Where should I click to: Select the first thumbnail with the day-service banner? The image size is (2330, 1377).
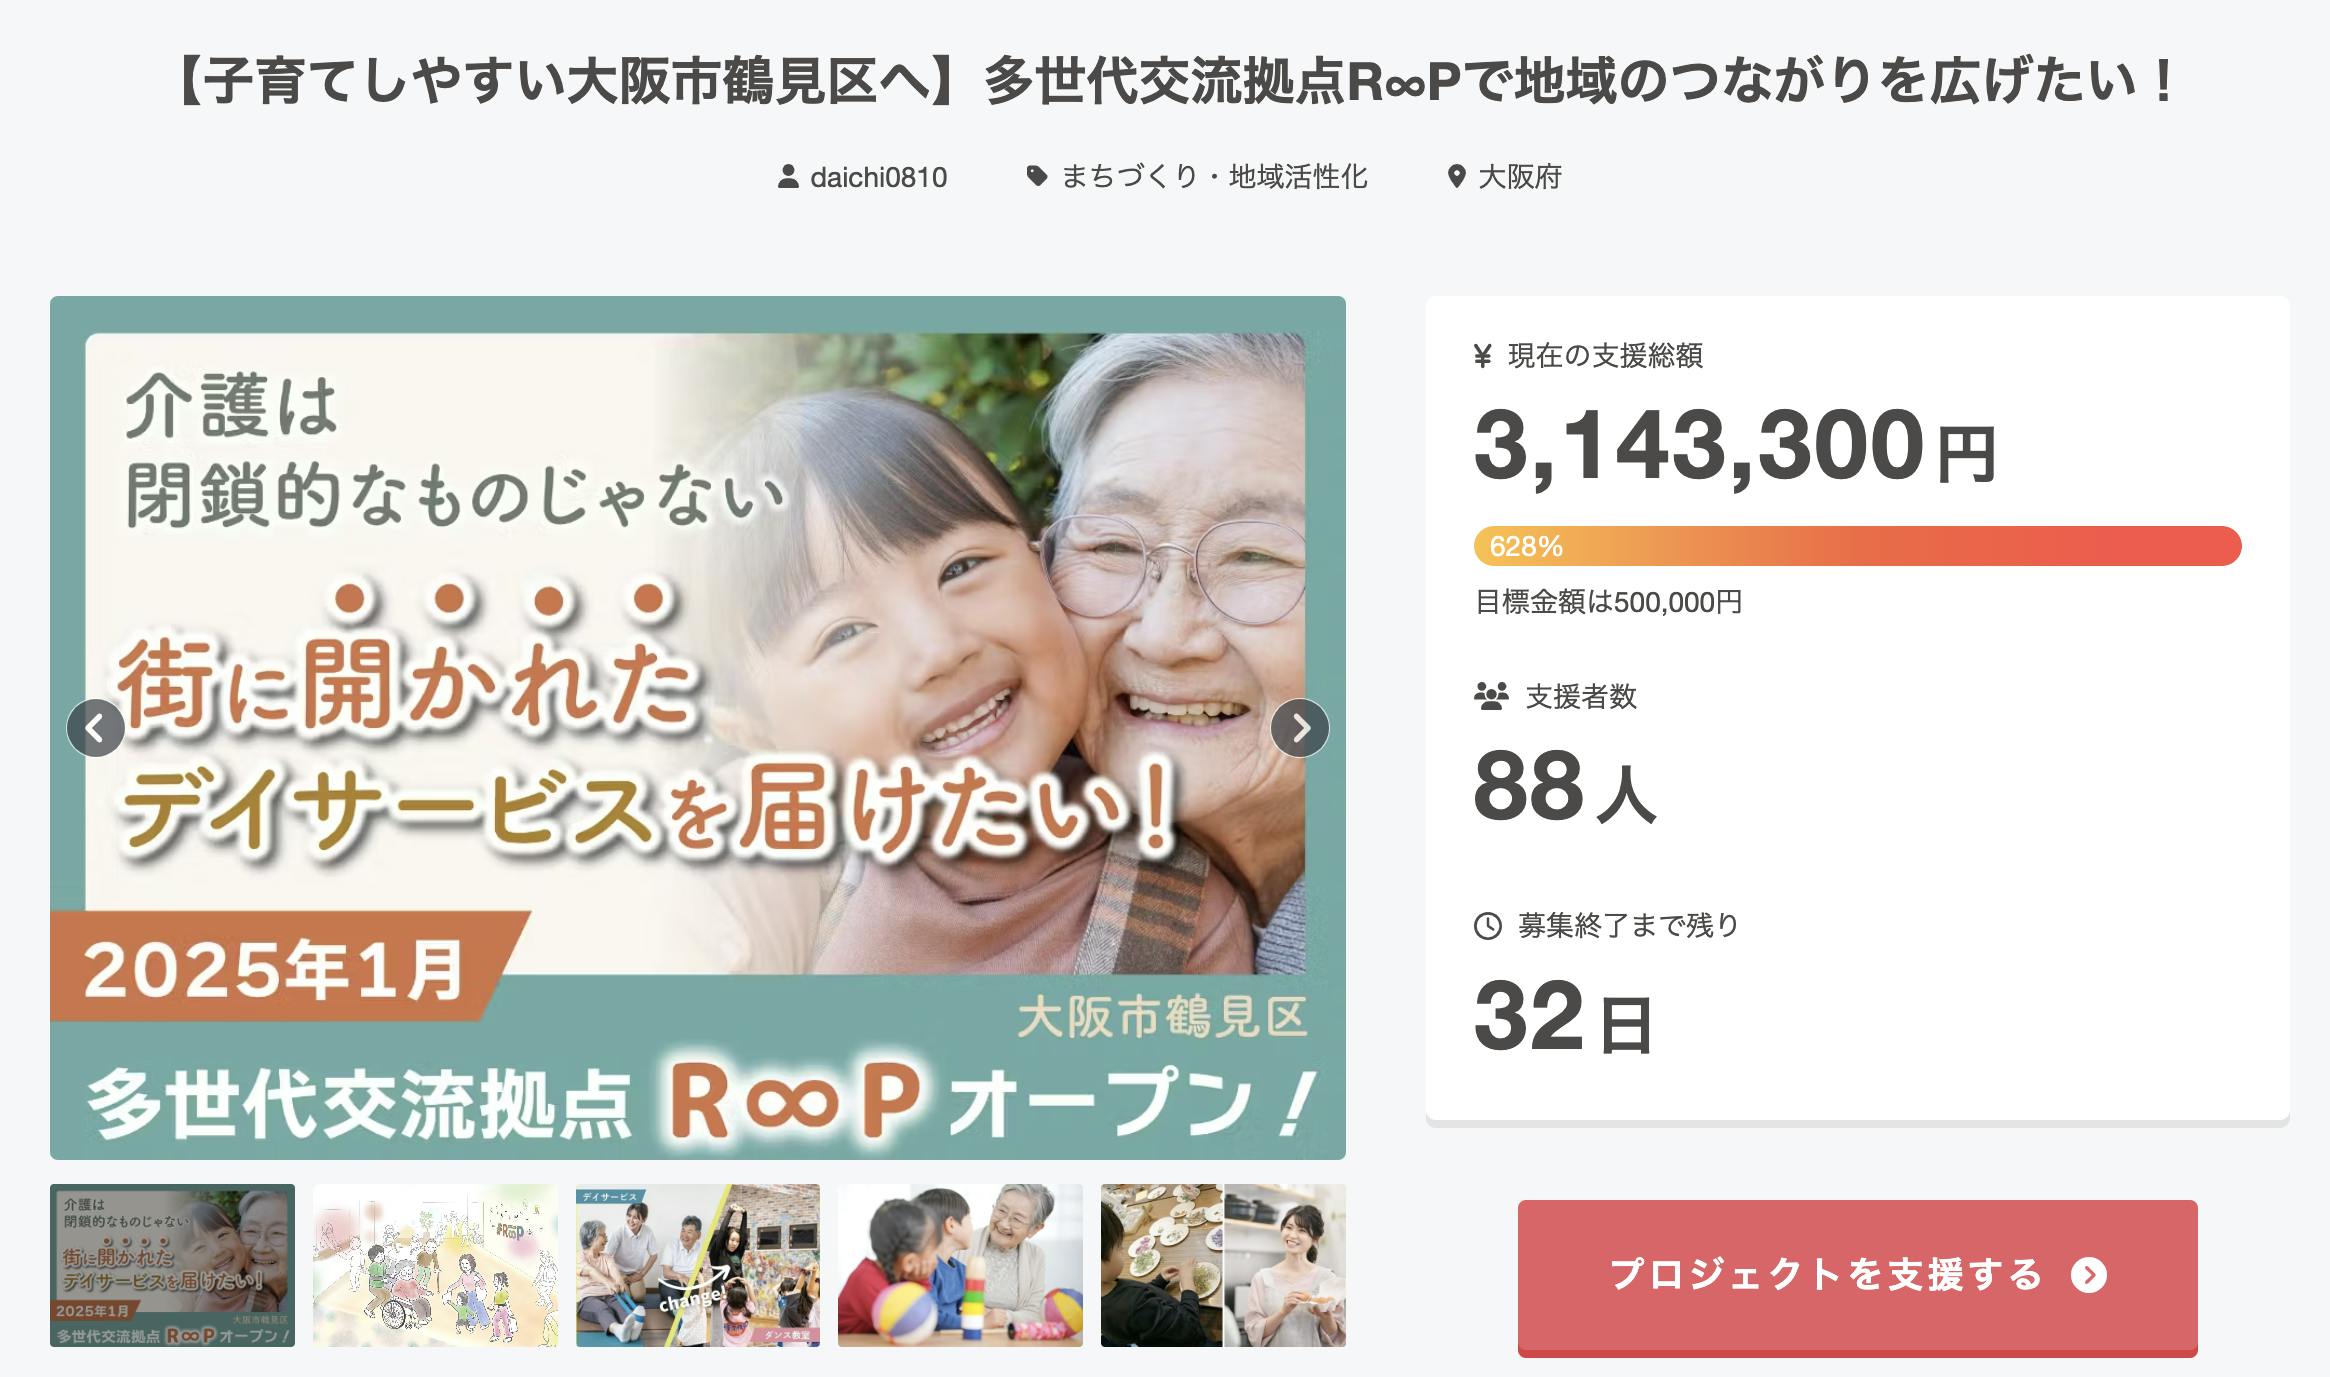pyautogui.click(x=172, y=1265)
